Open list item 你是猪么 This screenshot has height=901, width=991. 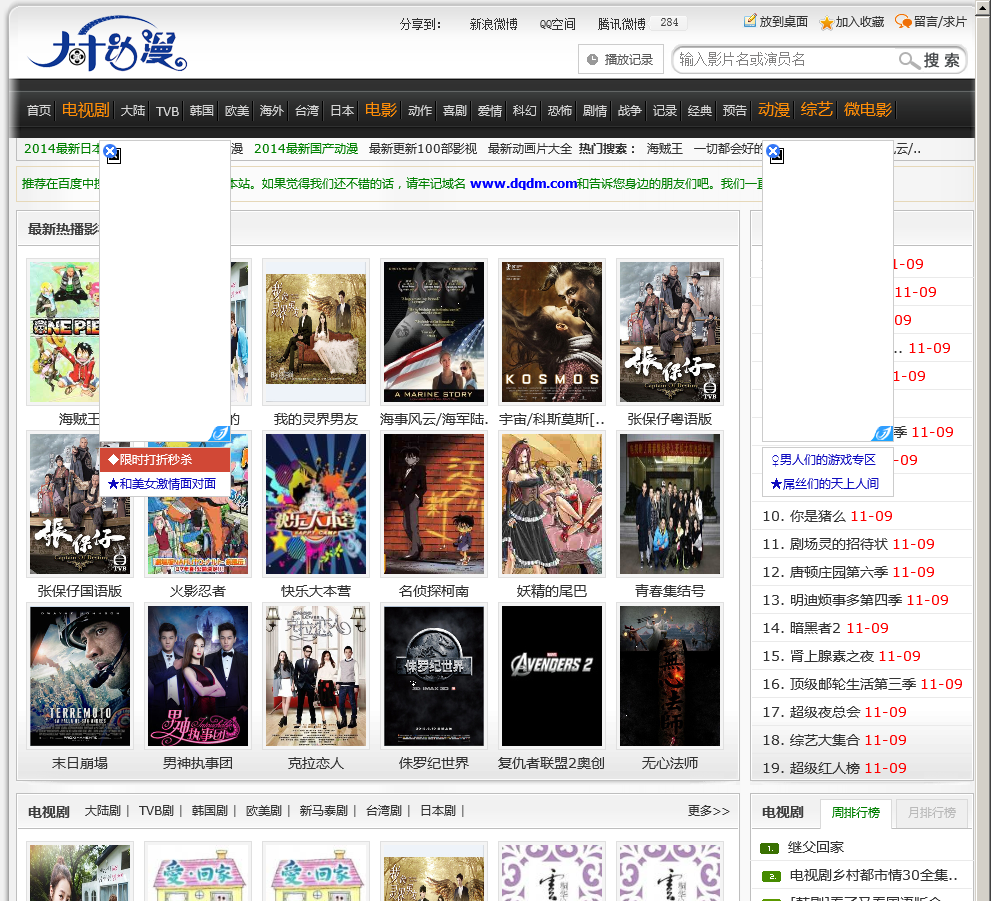(x=817, y=516)
